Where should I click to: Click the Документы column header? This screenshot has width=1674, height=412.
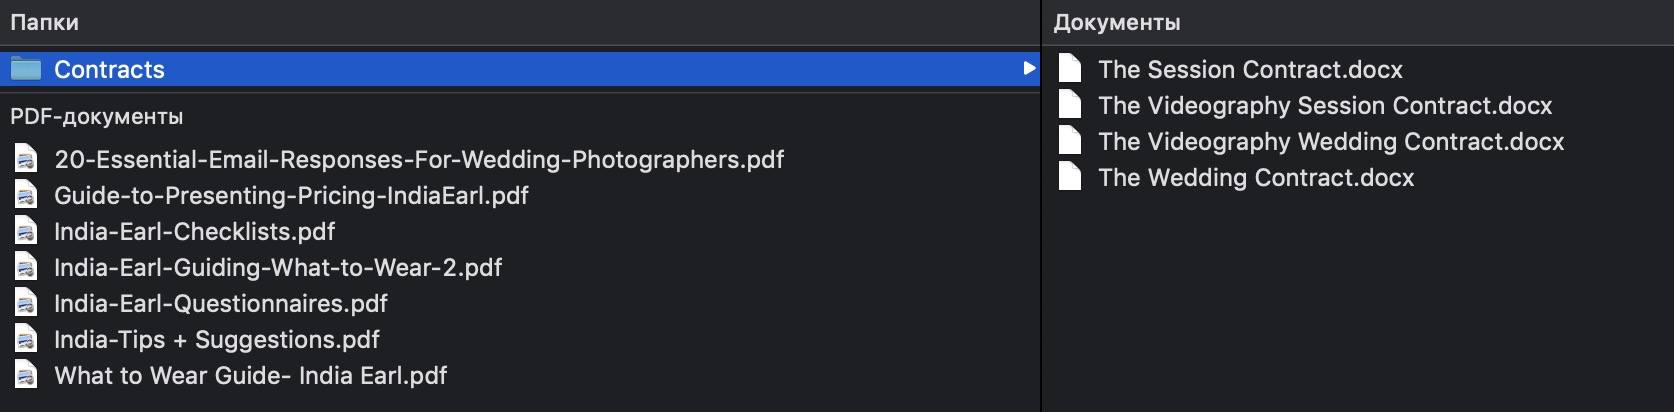click(1117, 22)
